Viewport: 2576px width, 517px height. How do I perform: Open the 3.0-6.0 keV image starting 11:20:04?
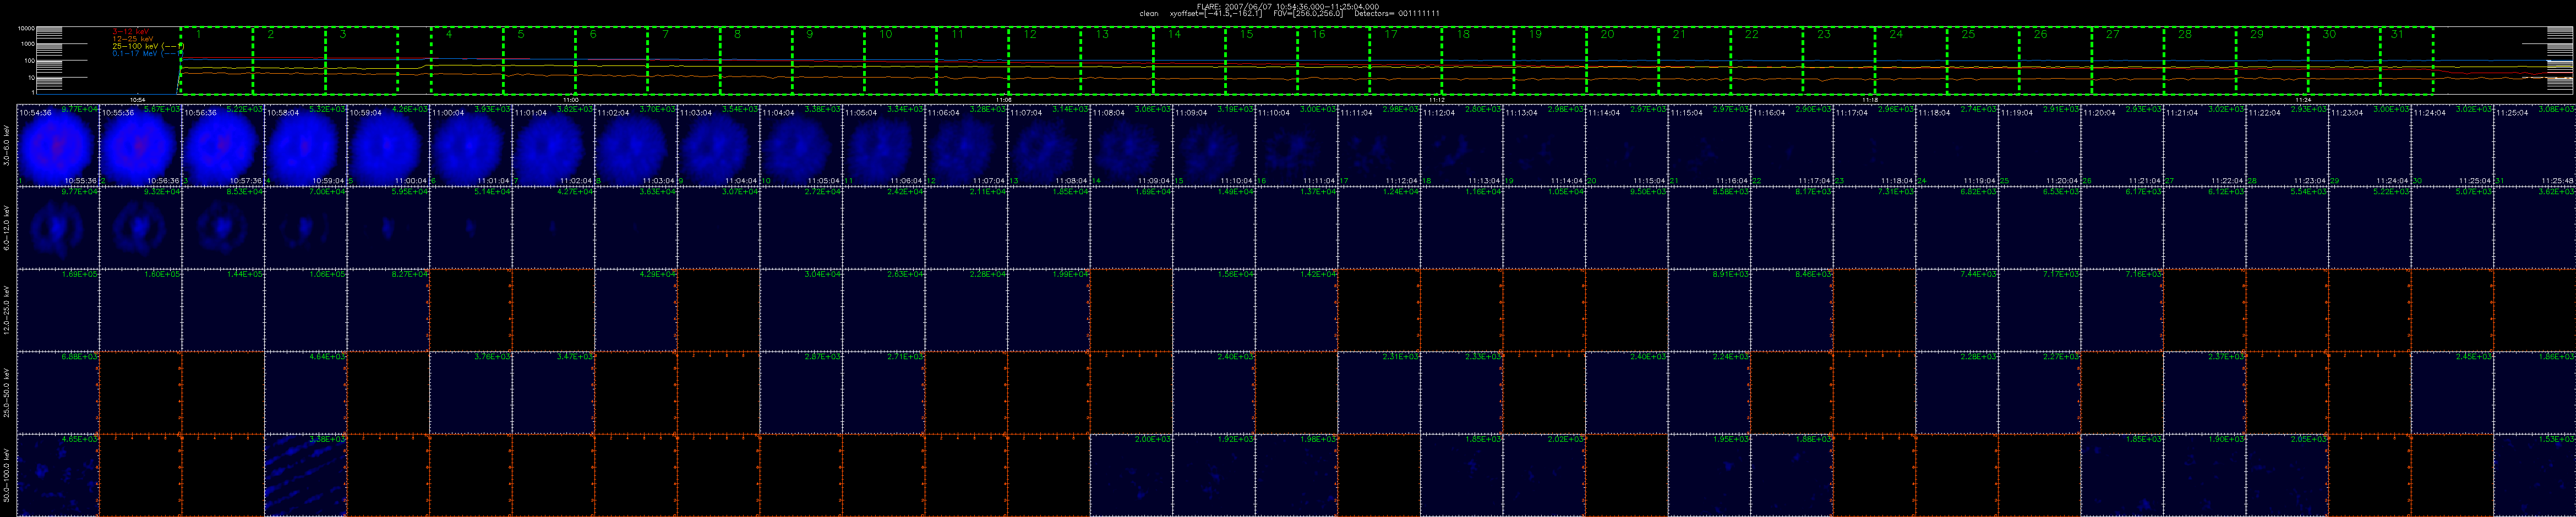click(2122, 144)
